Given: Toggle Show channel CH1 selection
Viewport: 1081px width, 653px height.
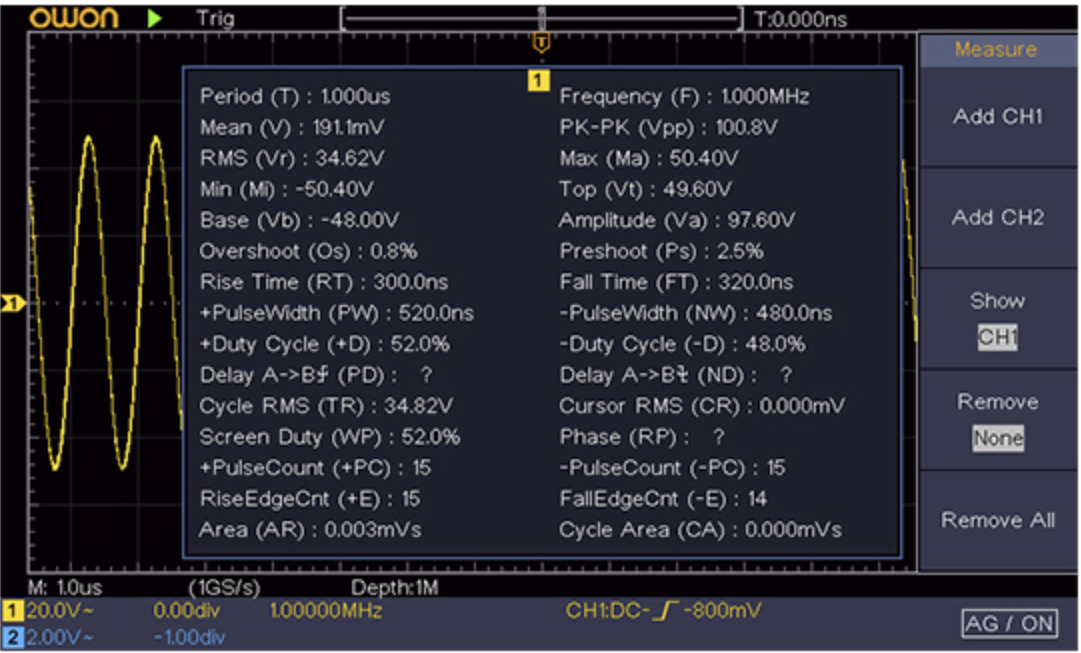Looking at the screenshot, I should click(997, 337).
